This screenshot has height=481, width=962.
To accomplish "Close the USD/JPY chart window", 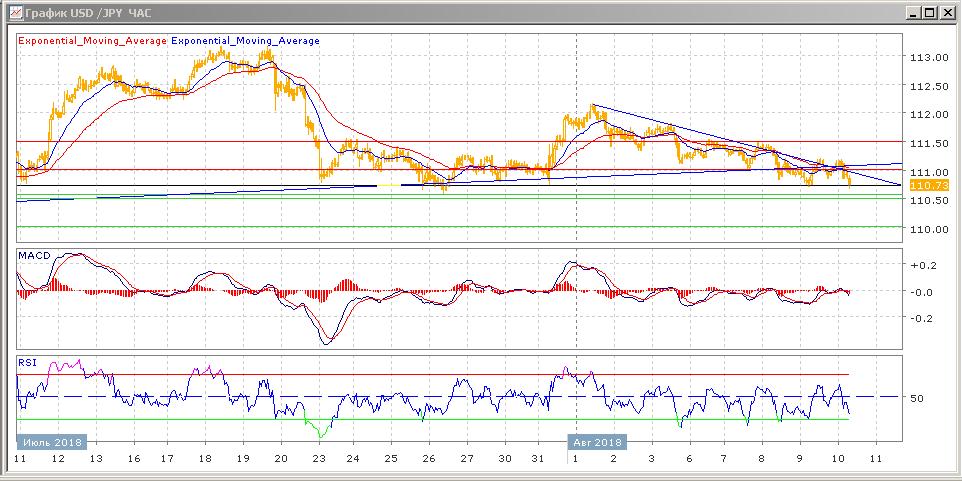I will [947, 12].
